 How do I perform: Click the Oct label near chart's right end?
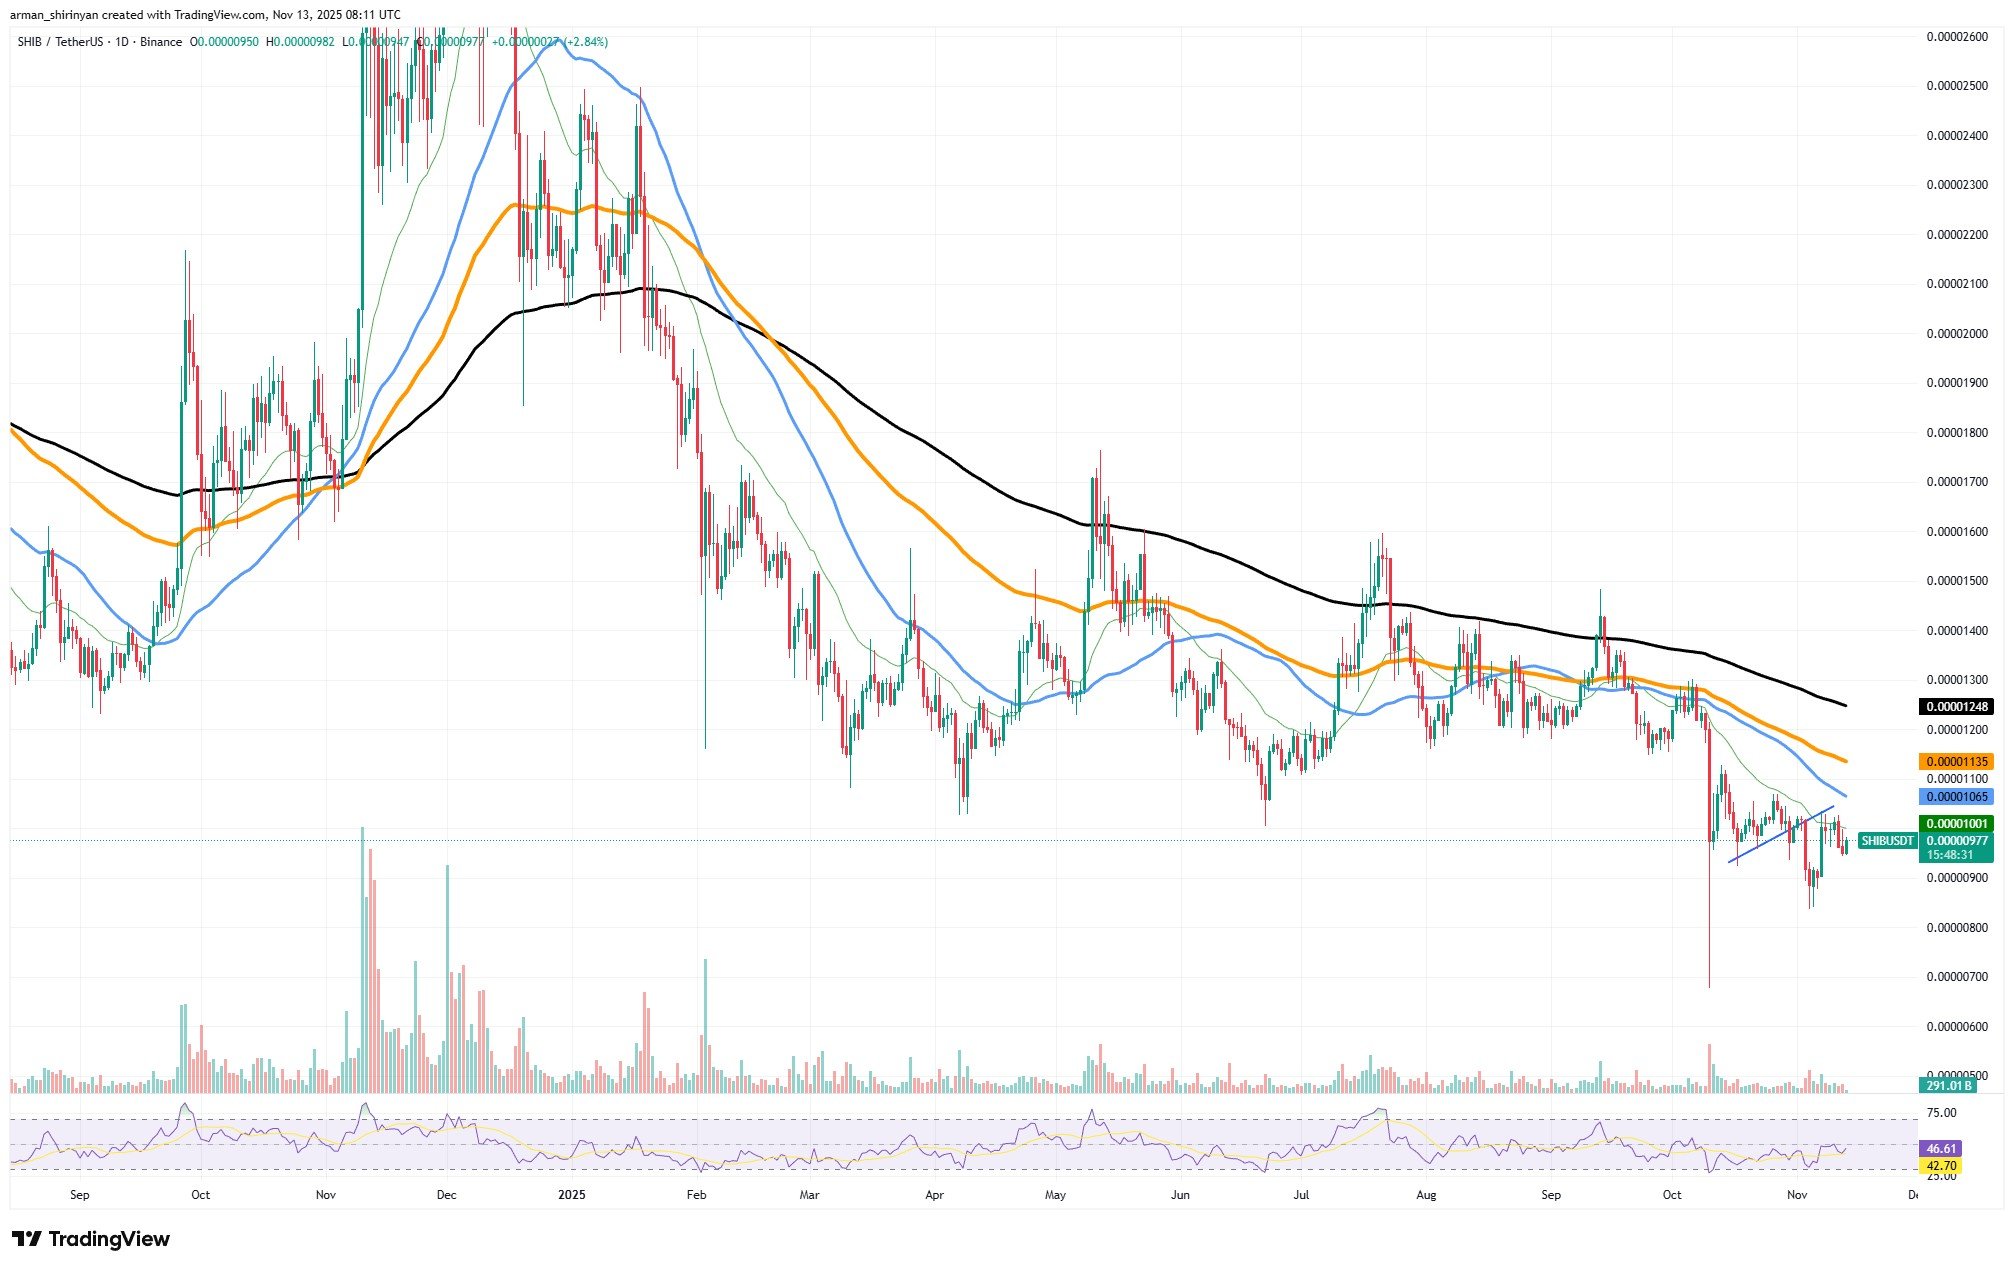1671,1195
